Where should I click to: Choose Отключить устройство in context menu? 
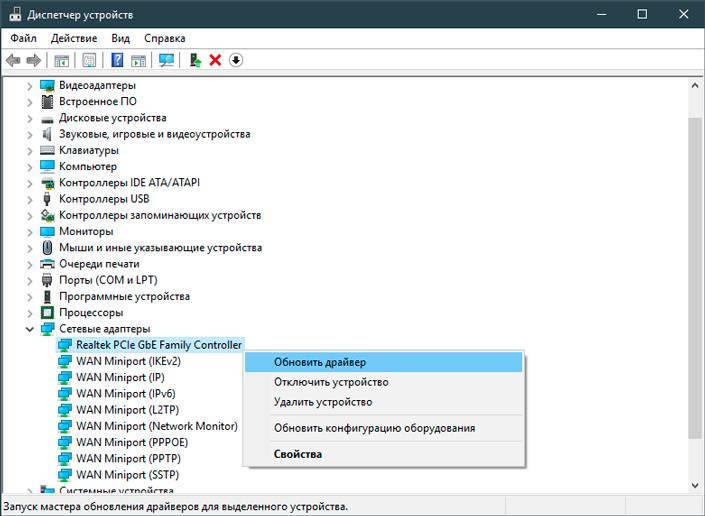point(384,382)
